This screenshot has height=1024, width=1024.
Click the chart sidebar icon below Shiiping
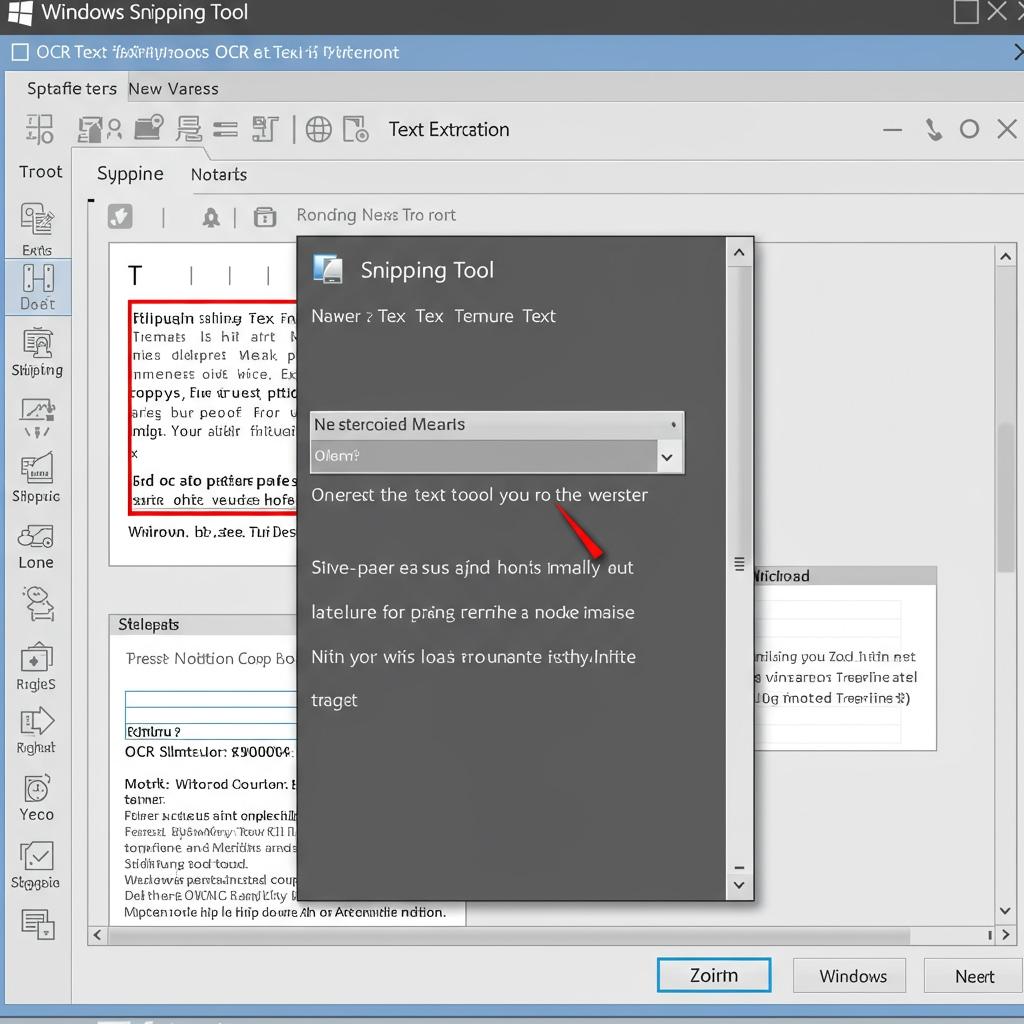pyautogui.click(x=37, y=418)
